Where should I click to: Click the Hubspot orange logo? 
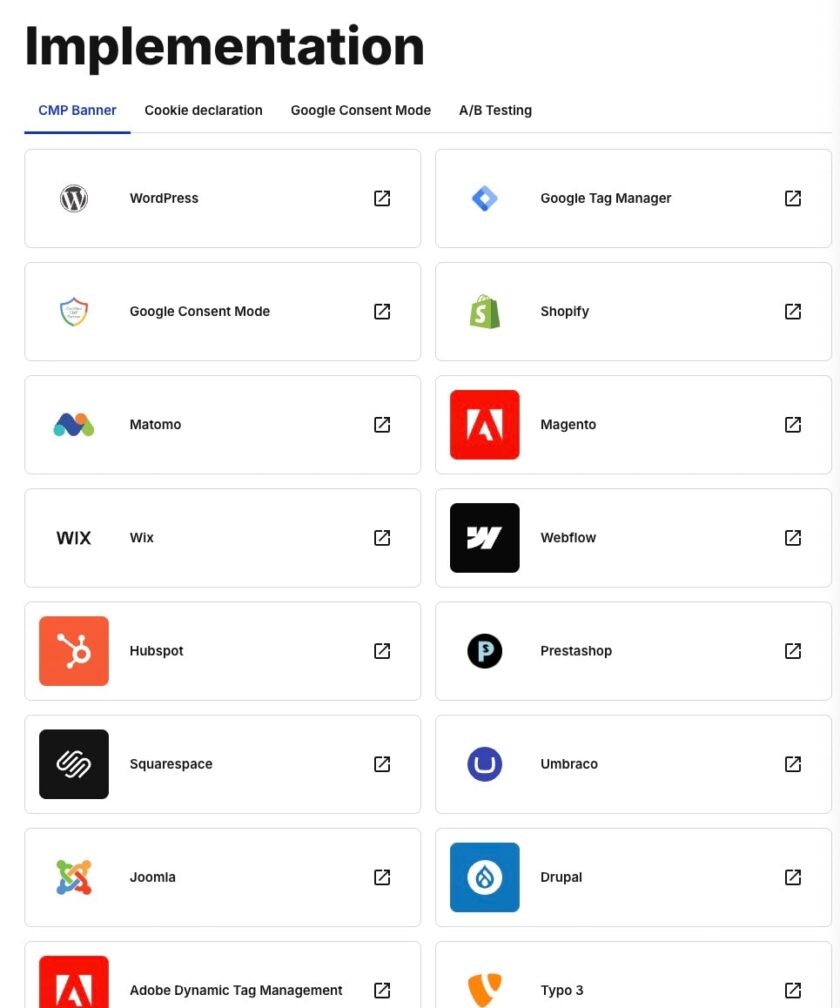pos(74,651)
